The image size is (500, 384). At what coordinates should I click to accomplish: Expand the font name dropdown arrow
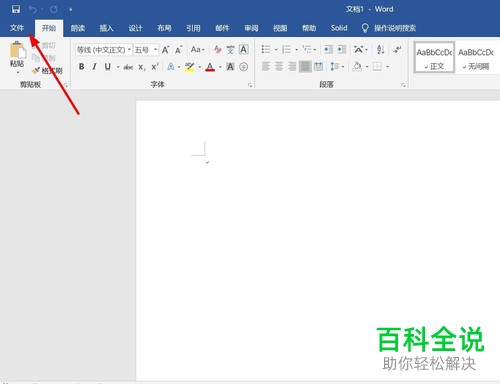[x=129, y=50]
